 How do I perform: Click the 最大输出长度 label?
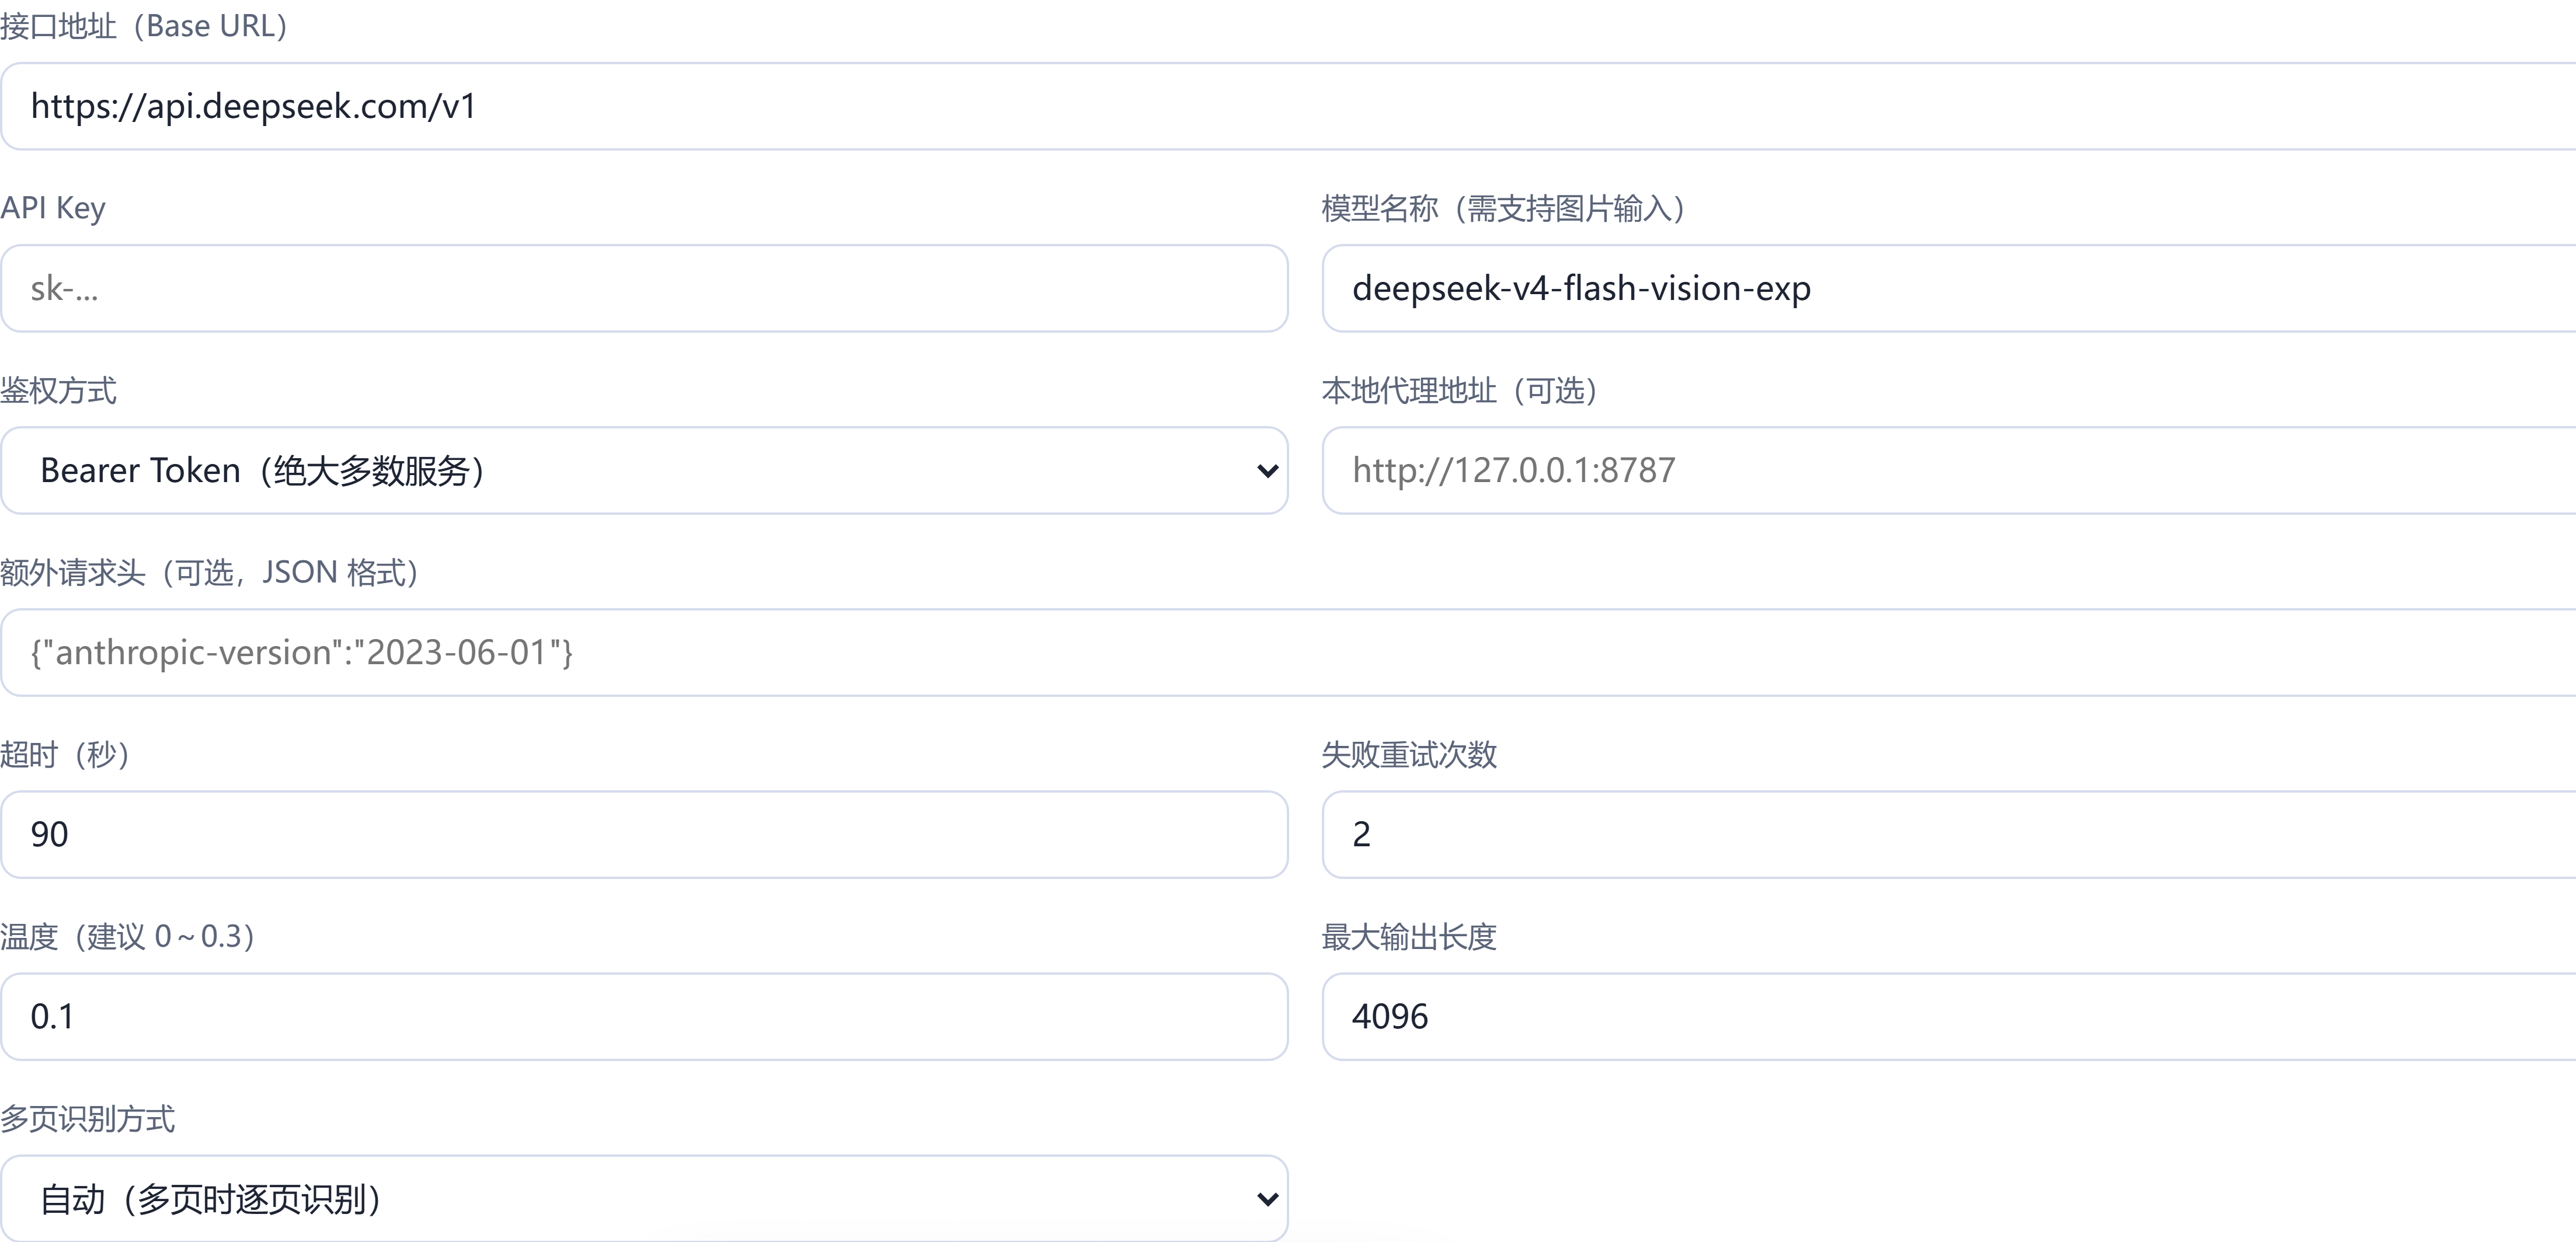(1409, 936)
